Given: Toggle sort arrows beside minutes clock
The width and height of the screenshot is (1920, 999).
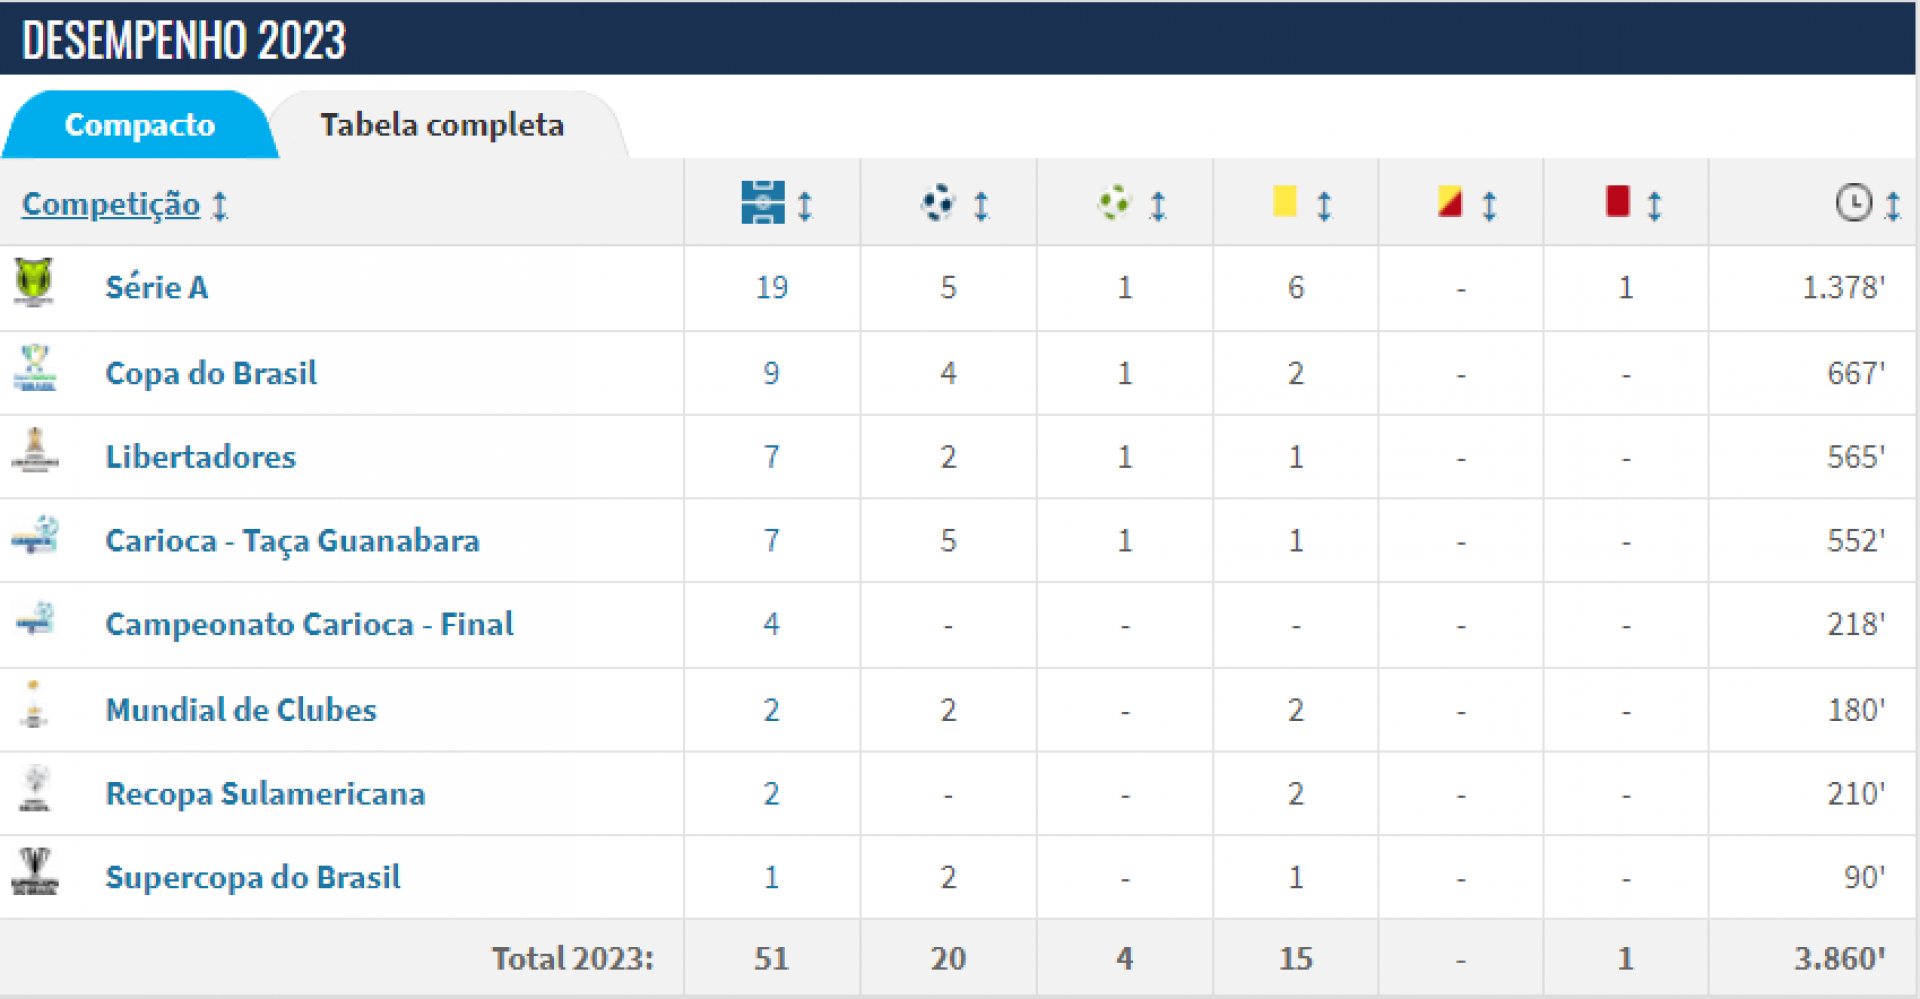Looking at the screenshot, I should point(1892,206).
